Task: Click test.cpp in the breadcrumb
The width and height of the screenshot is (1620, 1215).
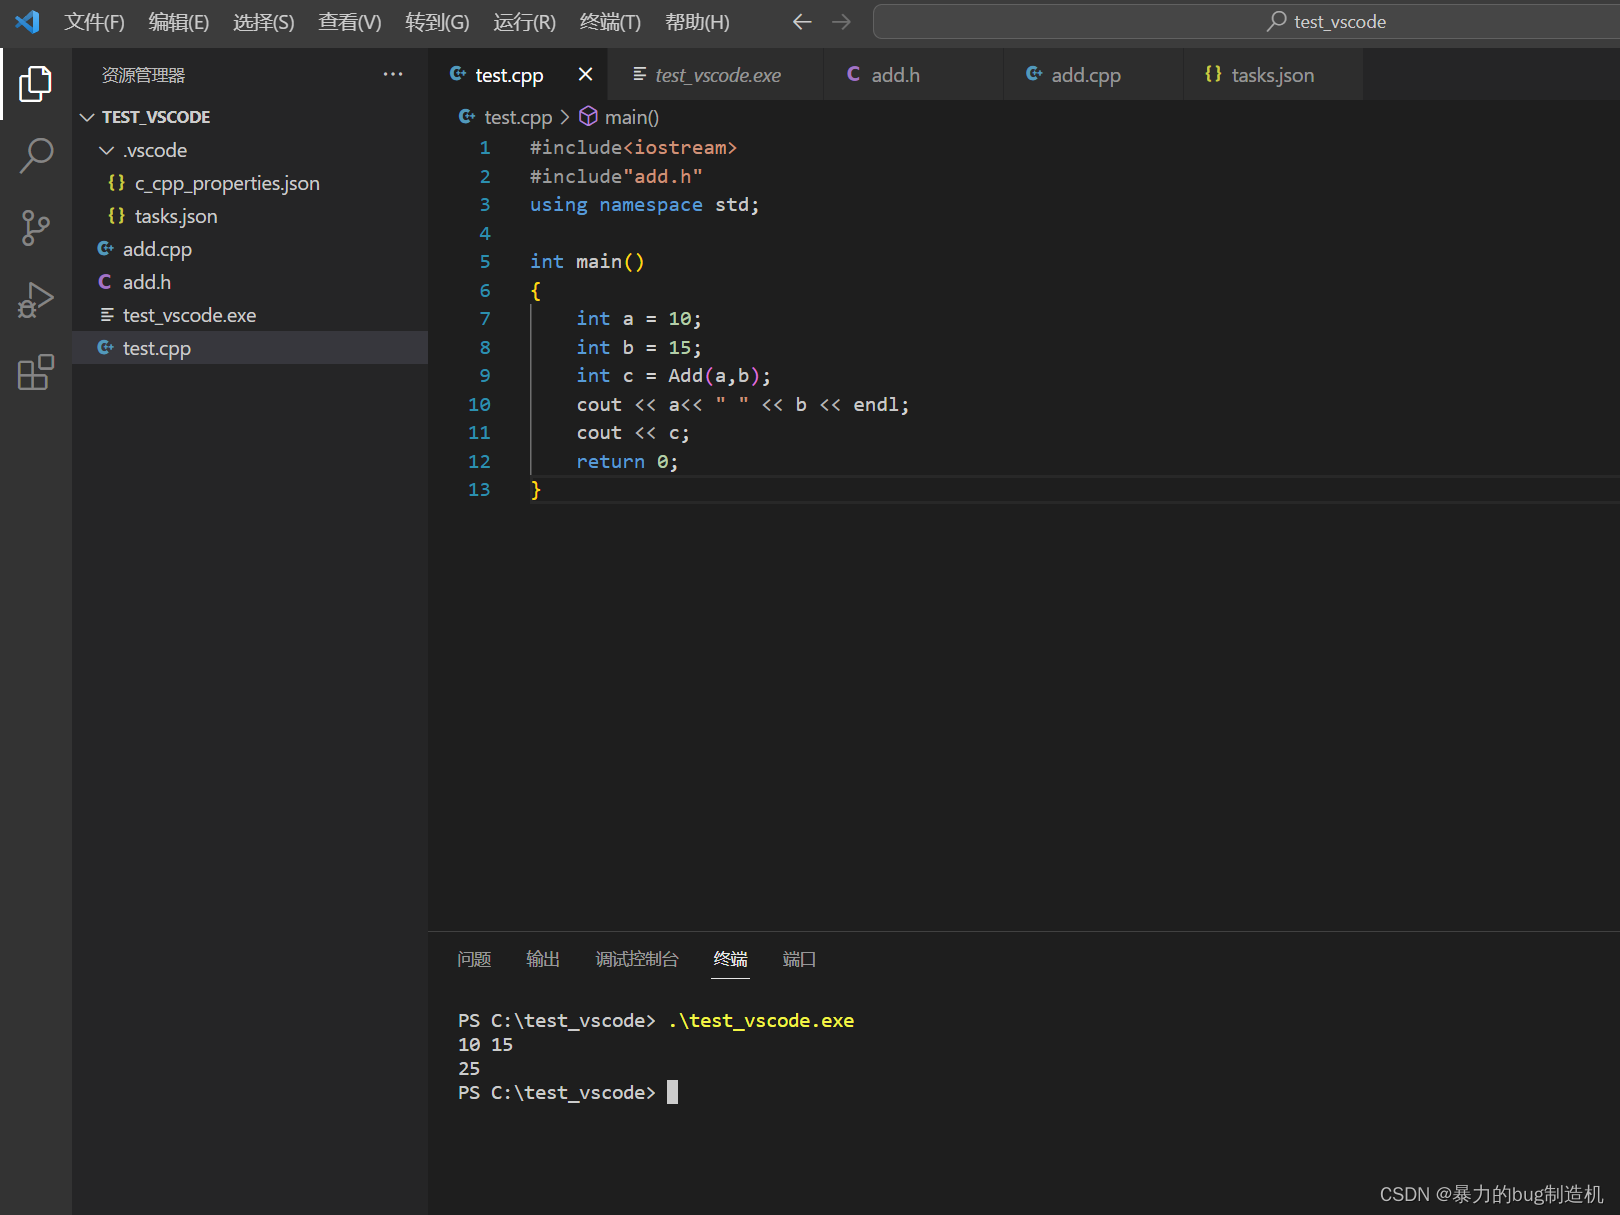Action: [x=518, y=117]
